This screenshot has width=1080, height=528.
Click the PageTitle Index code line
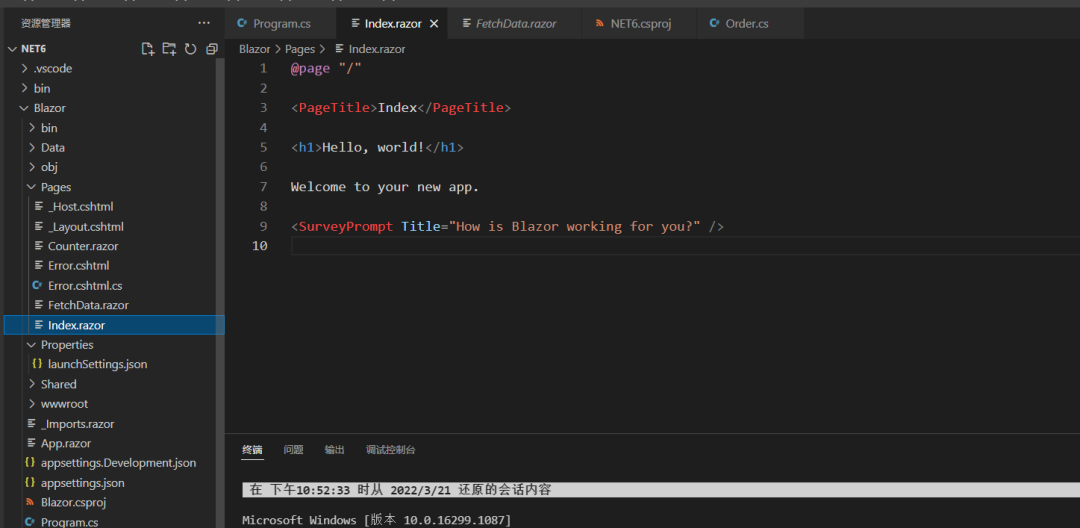(401, 108)
